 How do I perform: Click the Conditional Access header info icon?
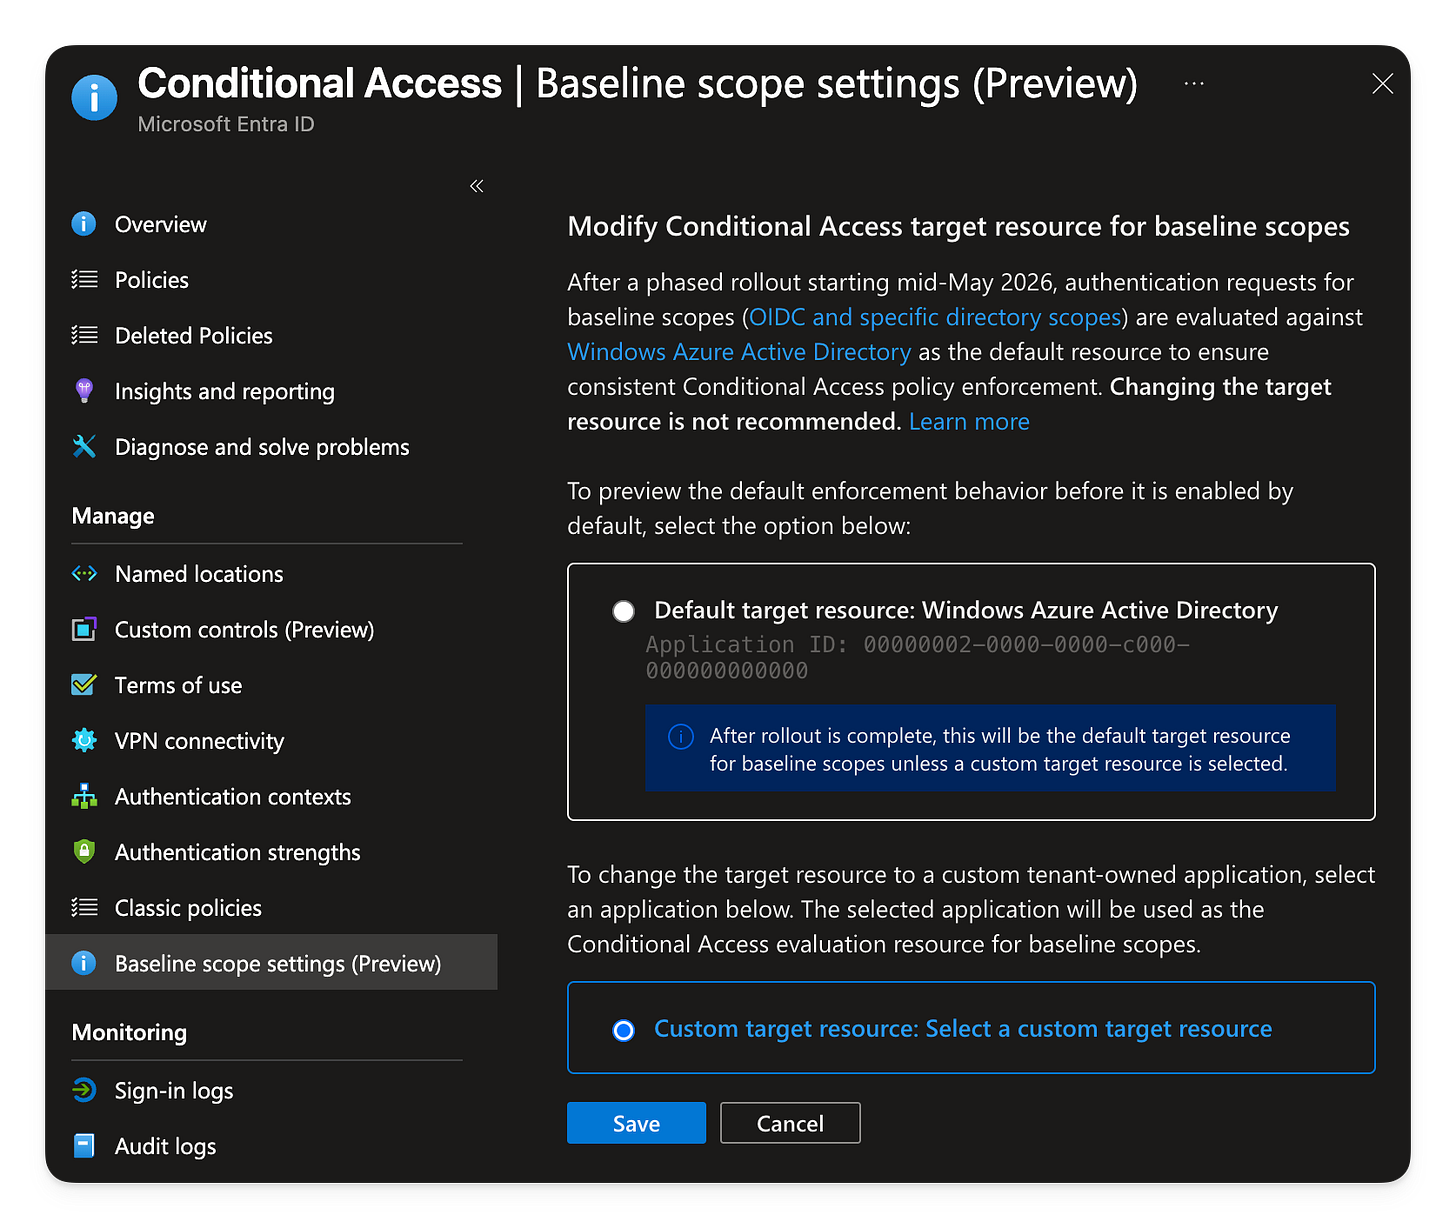point(94,97)
